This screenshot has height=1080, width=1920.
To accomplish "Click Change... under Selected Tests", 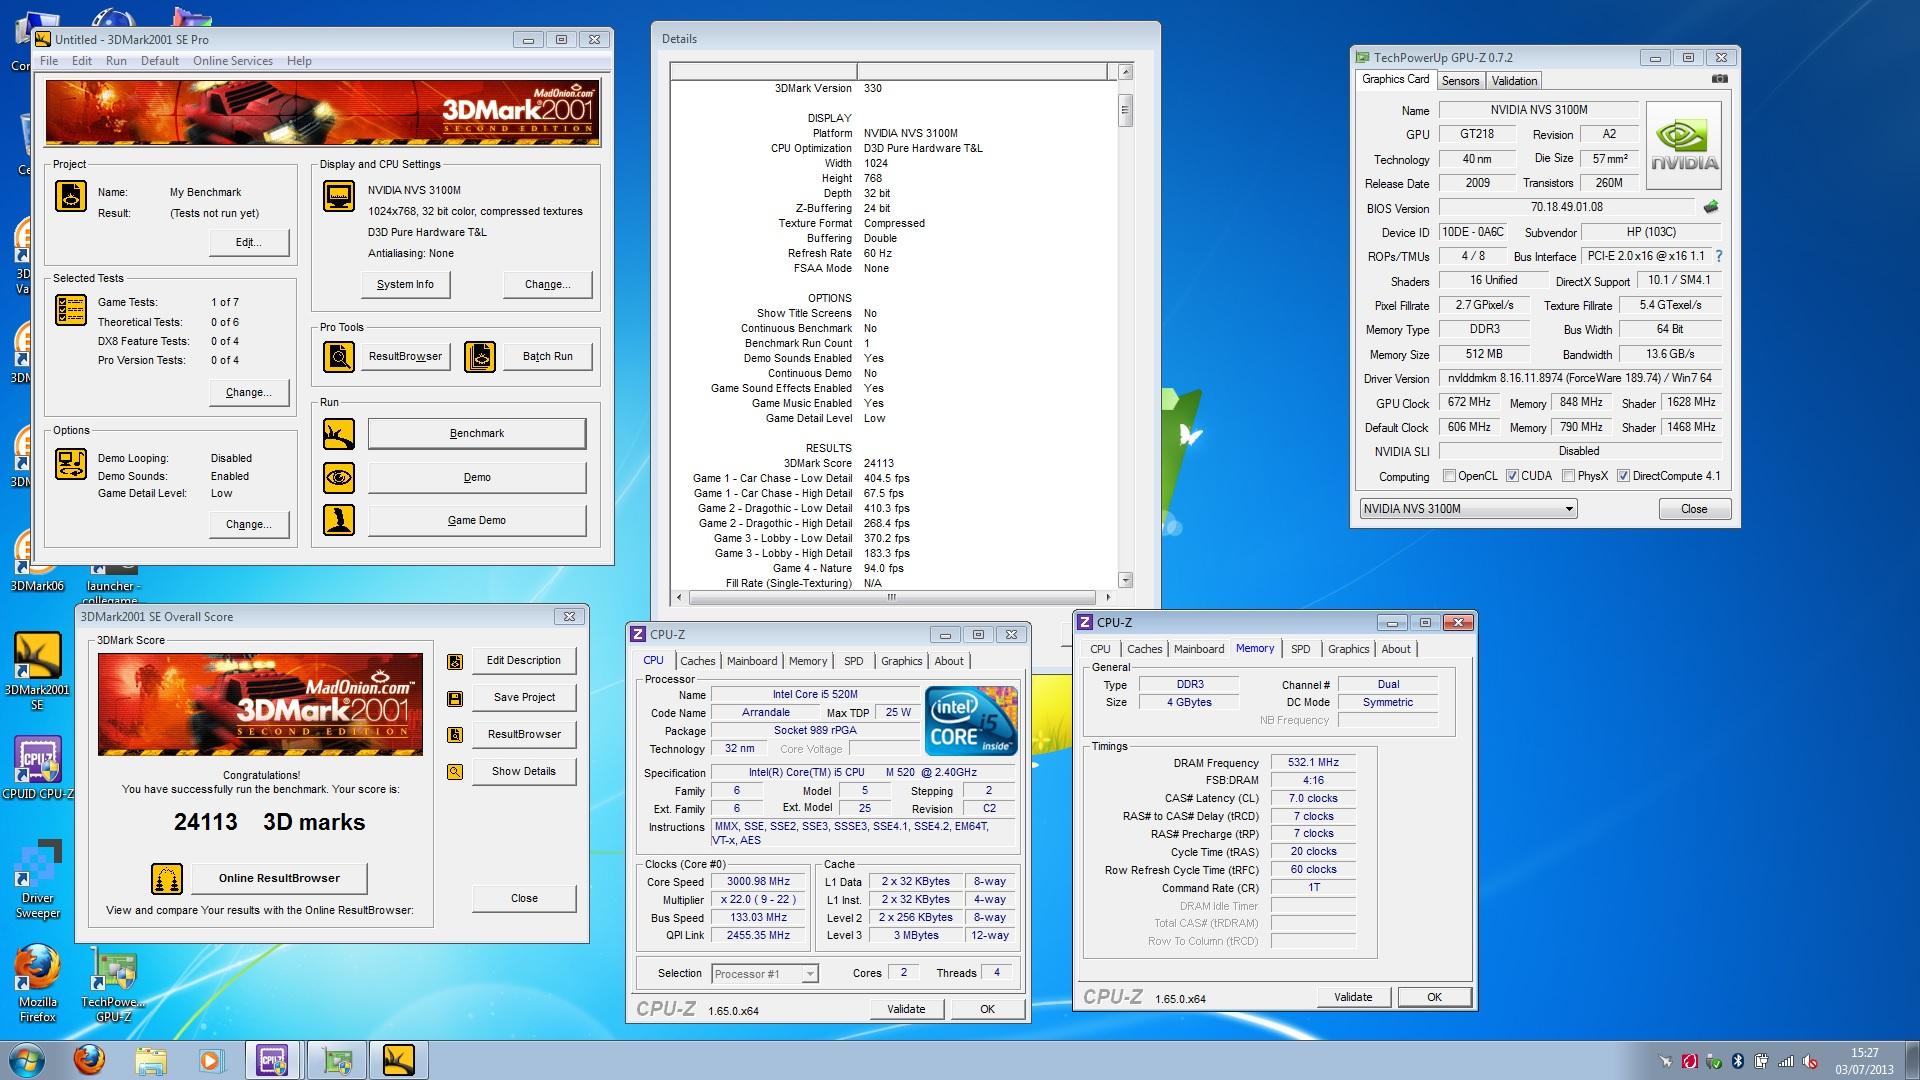I will [x=249, y=393].
